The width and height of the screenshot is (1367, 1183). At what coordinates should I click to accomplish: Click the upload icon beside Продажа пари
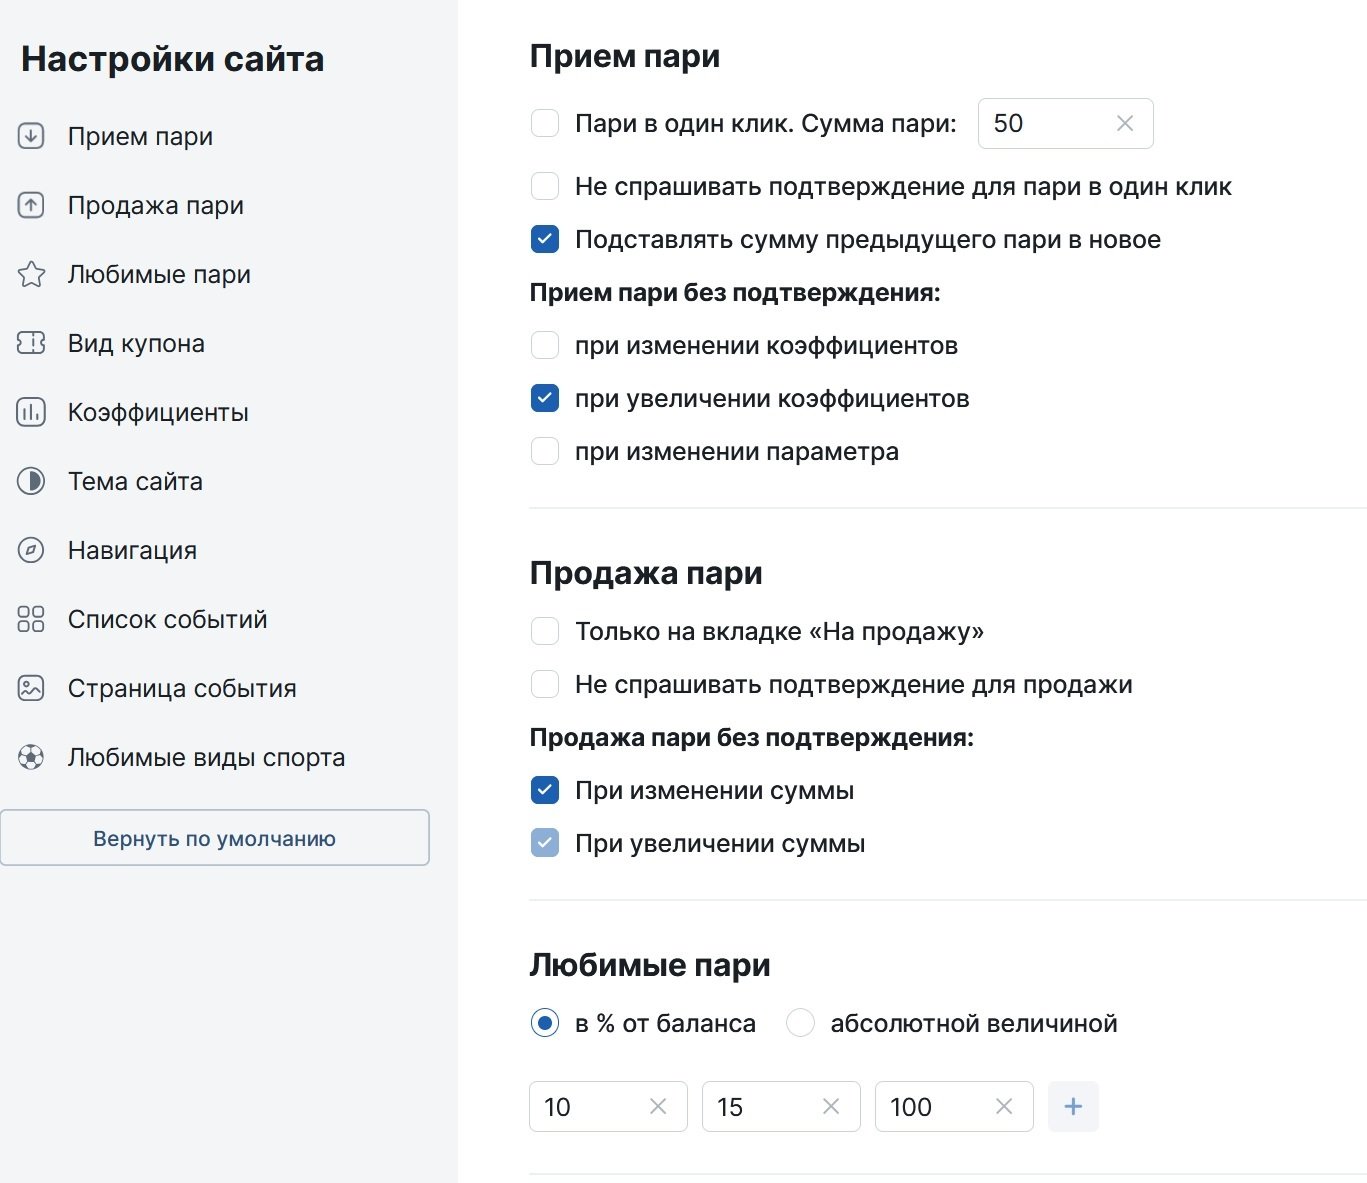click(x=31, y=205)
